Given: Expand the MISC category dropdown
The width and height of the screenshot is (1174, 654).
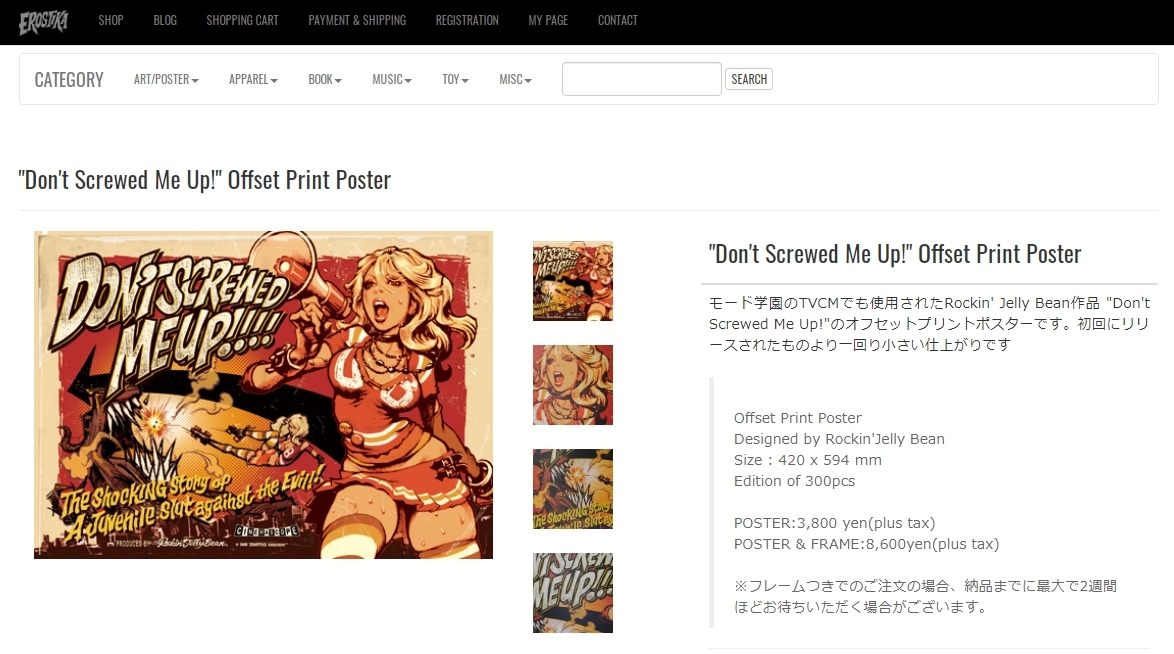Looking at the screenshot, I should [x=515, y=79].
